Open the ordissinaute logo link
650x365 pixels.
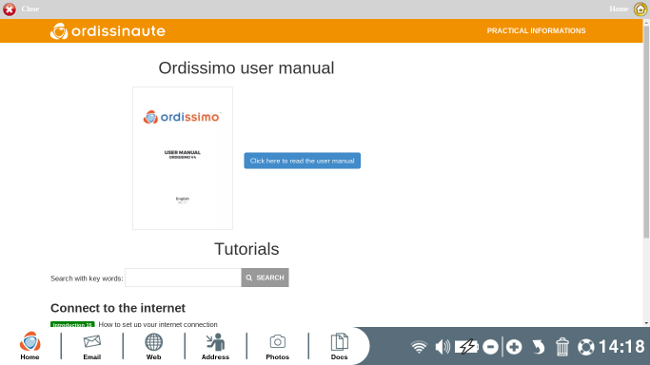click(108, 31)
